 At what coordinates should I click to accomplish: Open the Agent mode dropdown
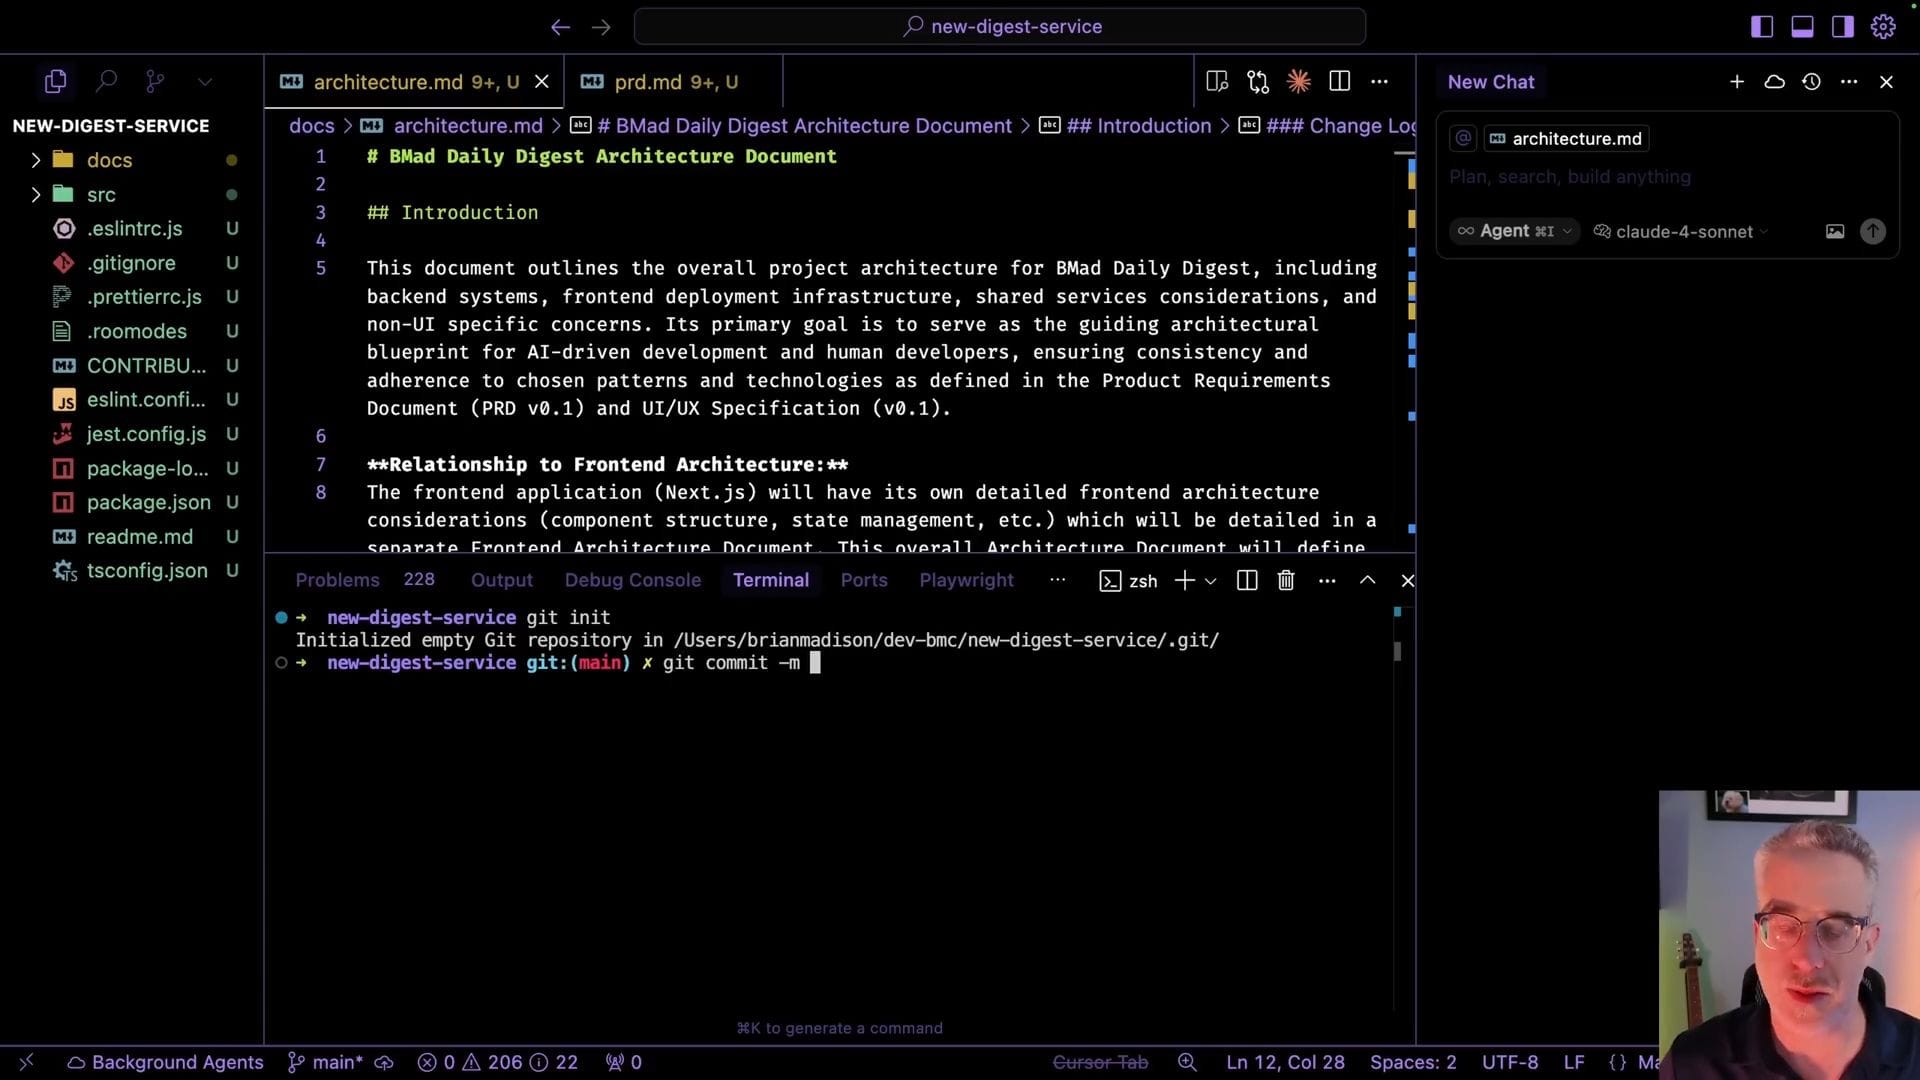tap(1514, 231)
